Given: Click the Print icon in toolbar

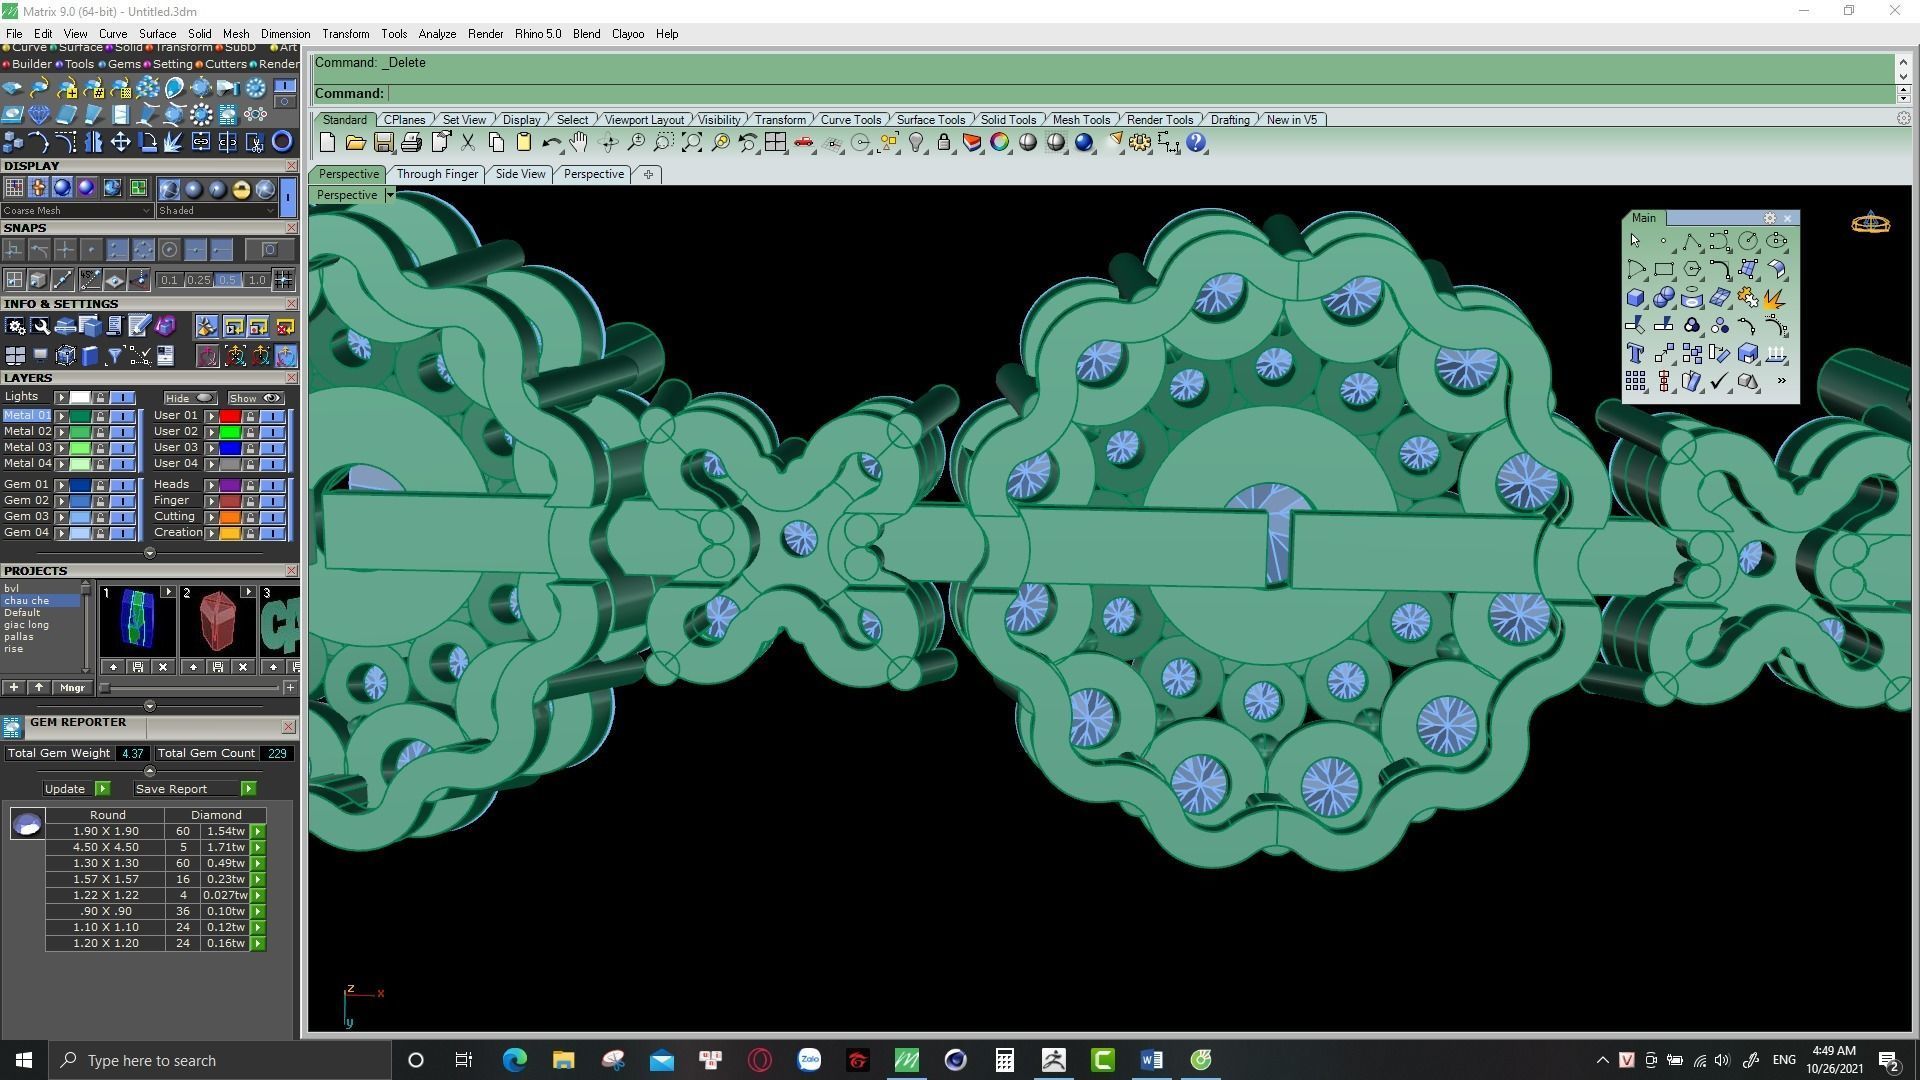Looking at the screenshot, I should click(x=411, y=143).
